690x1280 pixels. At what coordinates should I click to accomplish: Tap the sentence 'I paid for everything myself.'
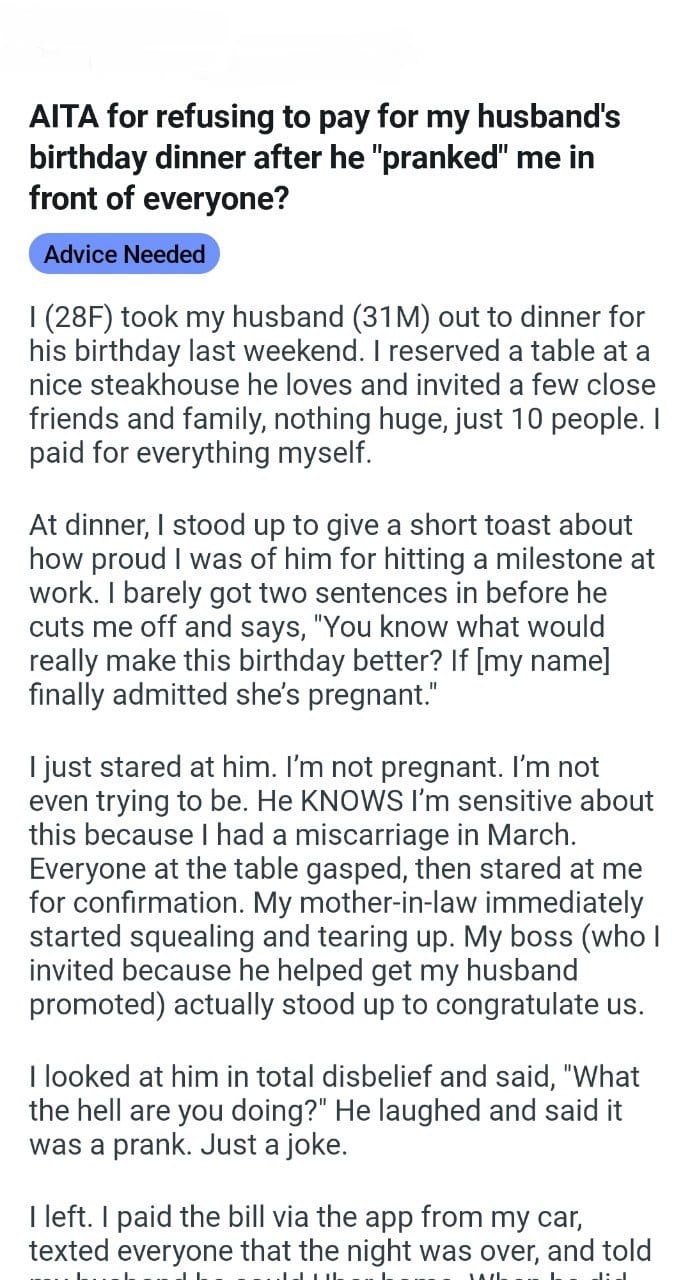[200, 452]
